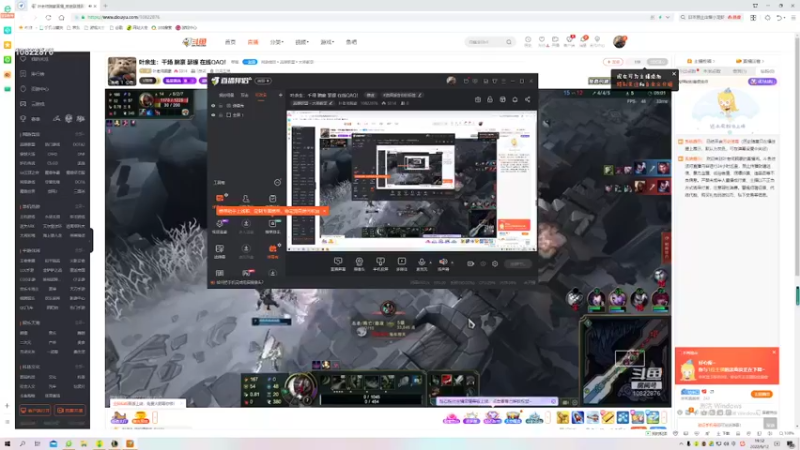Click the screen-share icon below the preview
Image resolution: width=800 pixels, height=450 pixels.
click(338, 263)
